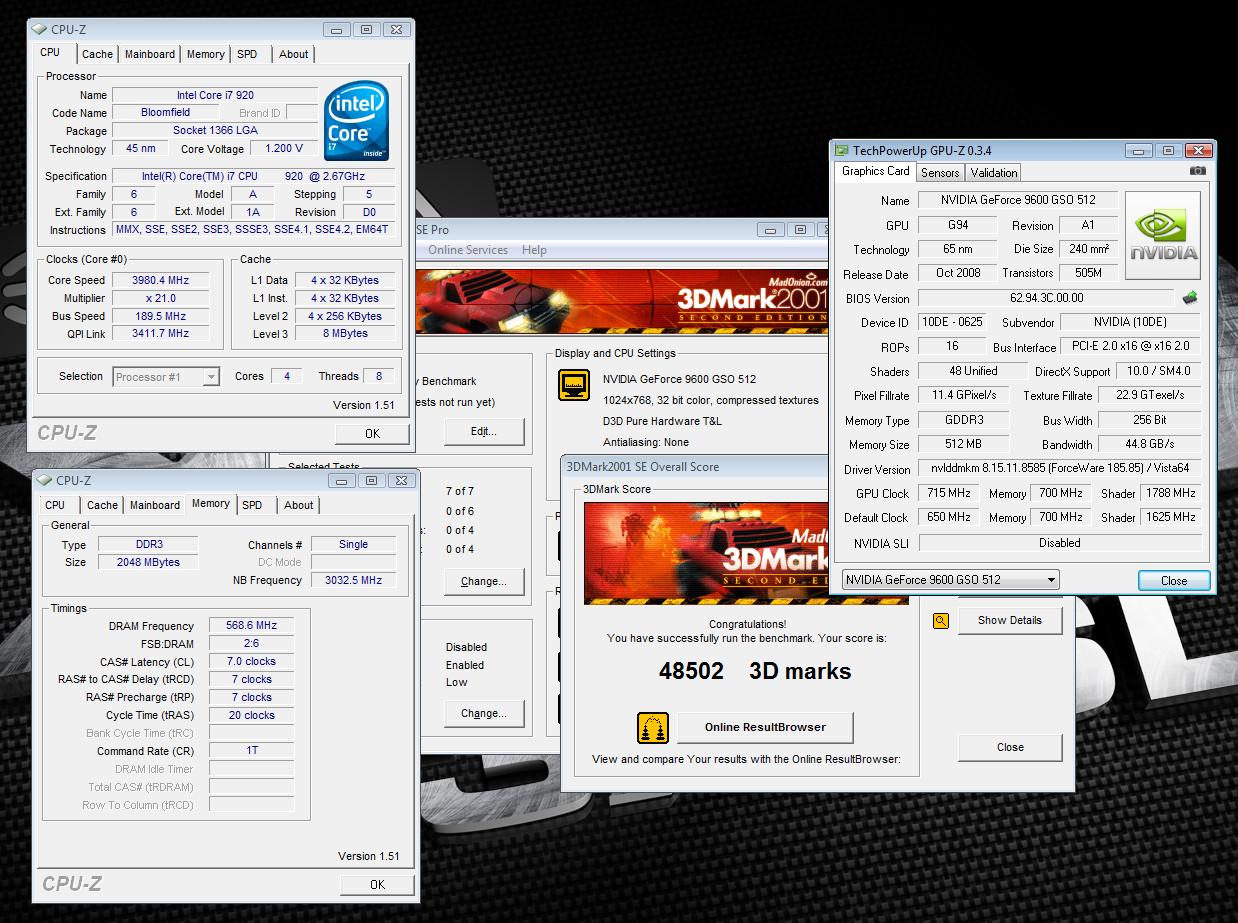The width and height of the screenshot is (1238, 923).
Task: Open the Validation tab in GPU-Z
Action: (x=994, y=173)
